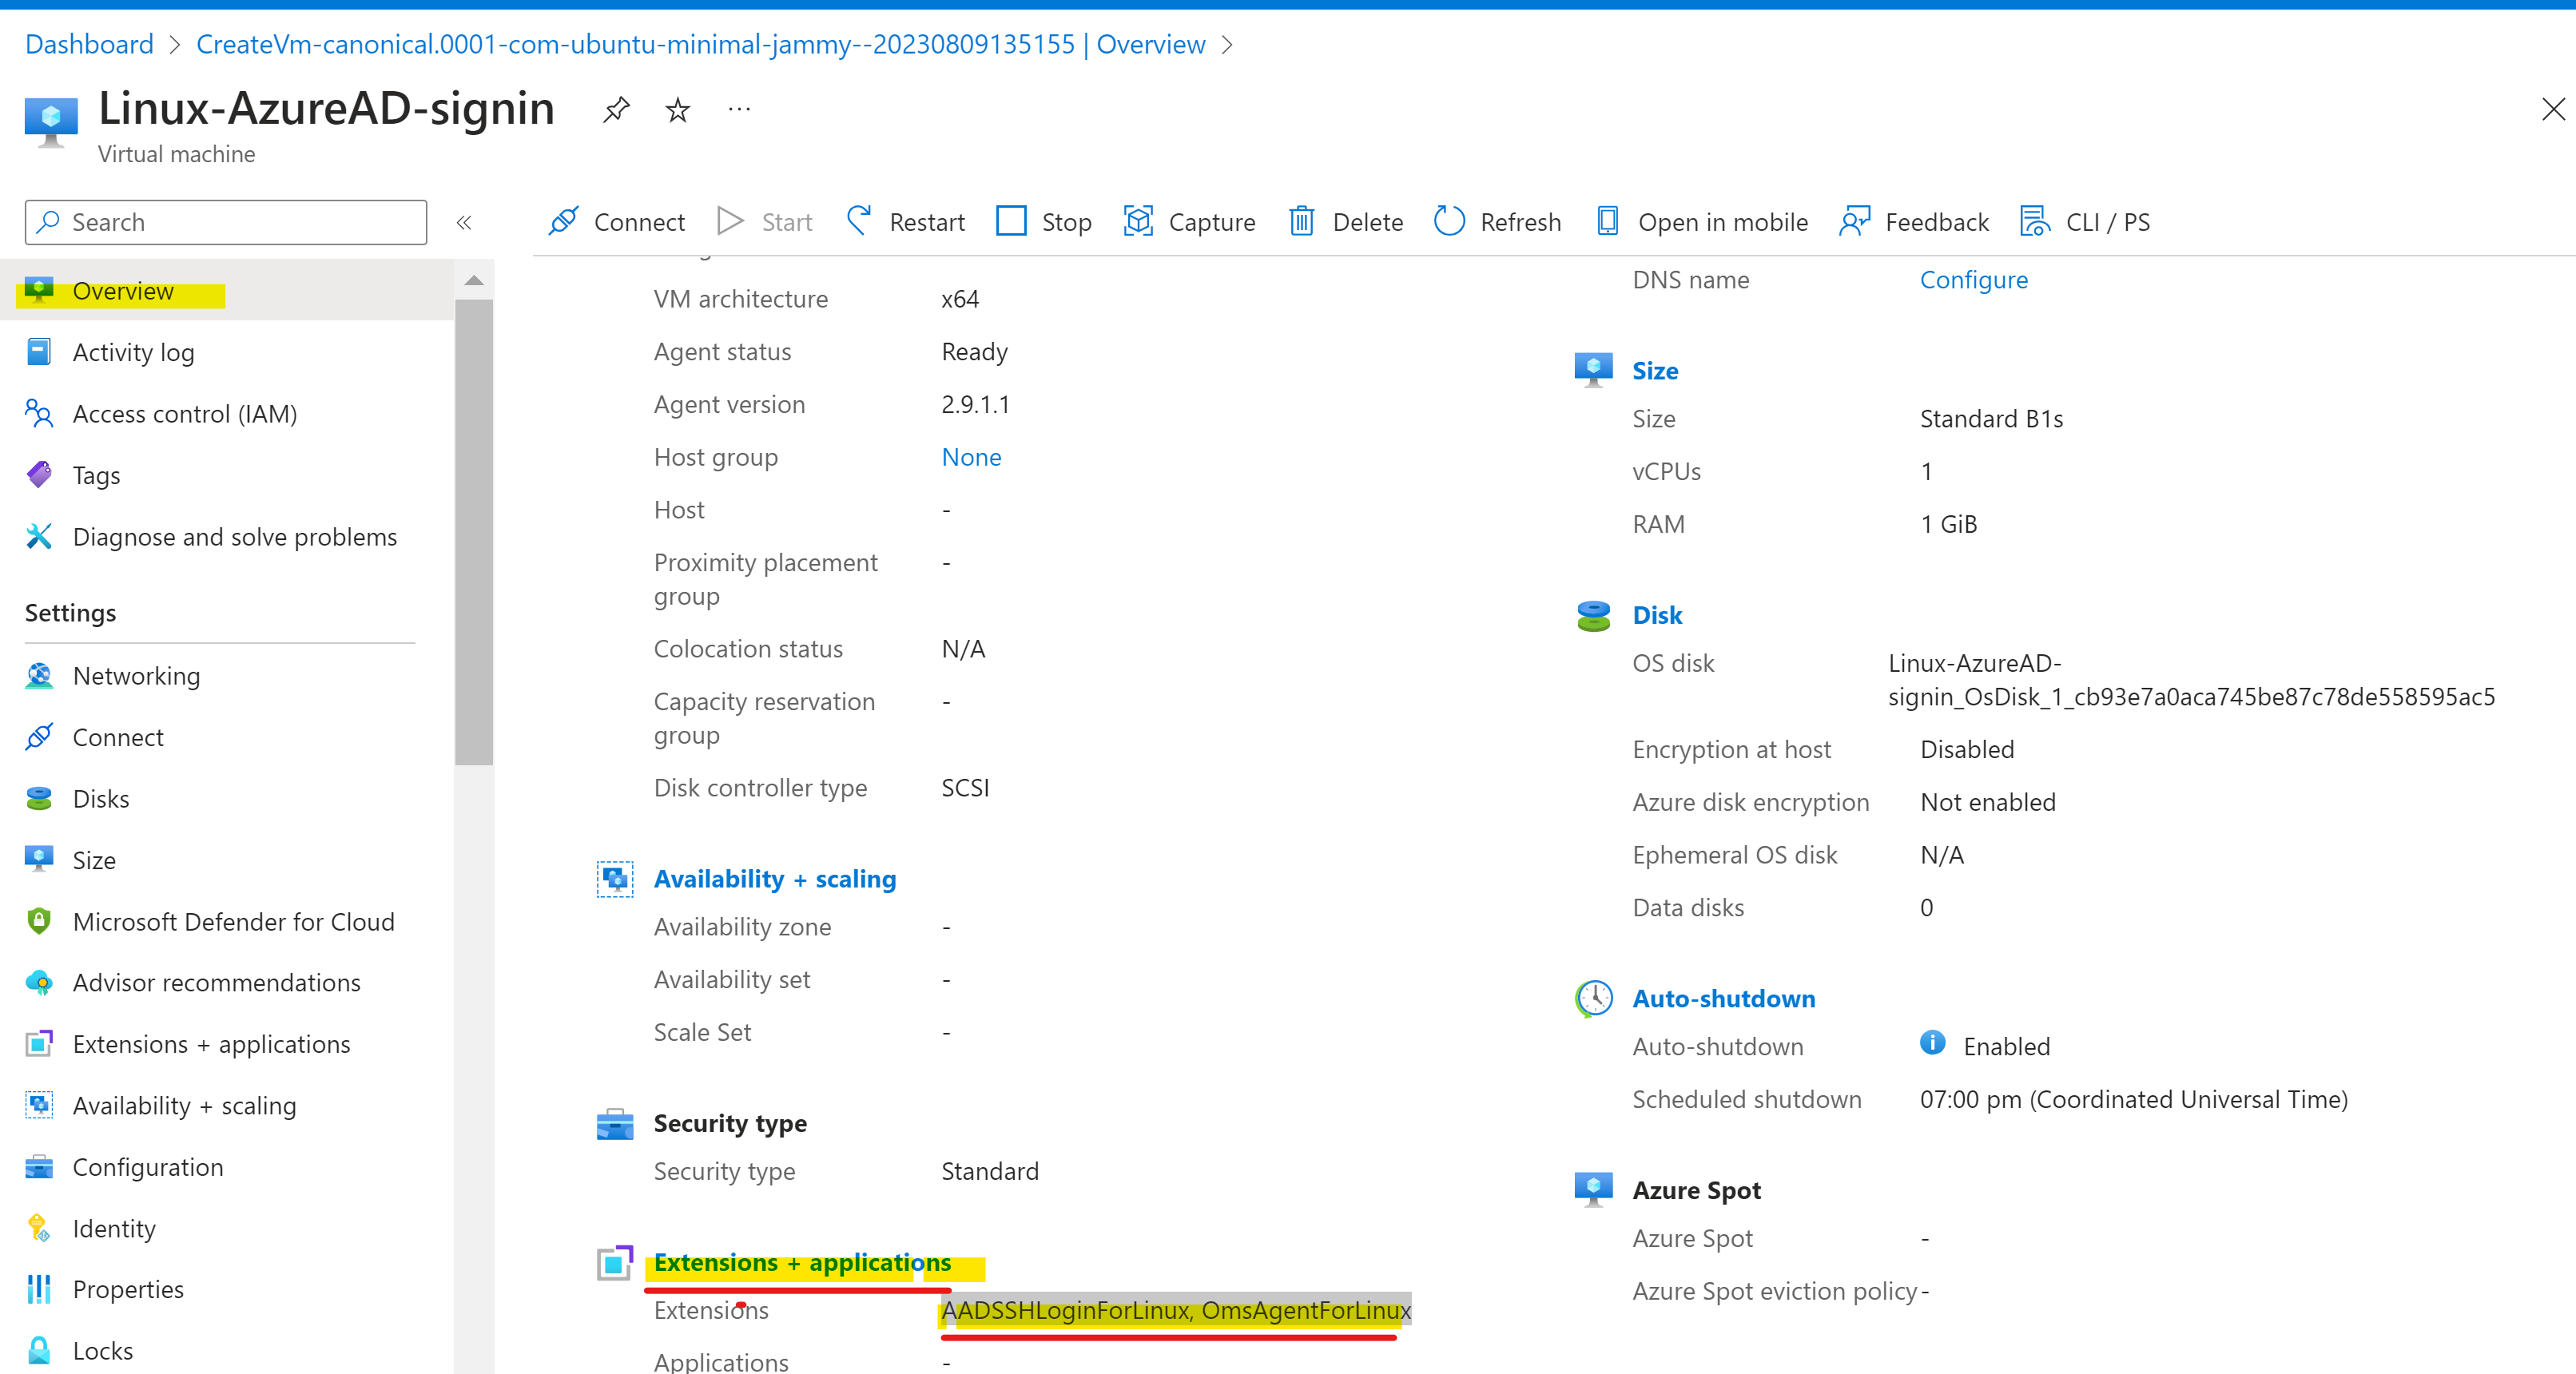The height and width of the screenshot is (1374, 2576).
Task: Pin the virtual machine to dashboard
Action: [616, 109]
